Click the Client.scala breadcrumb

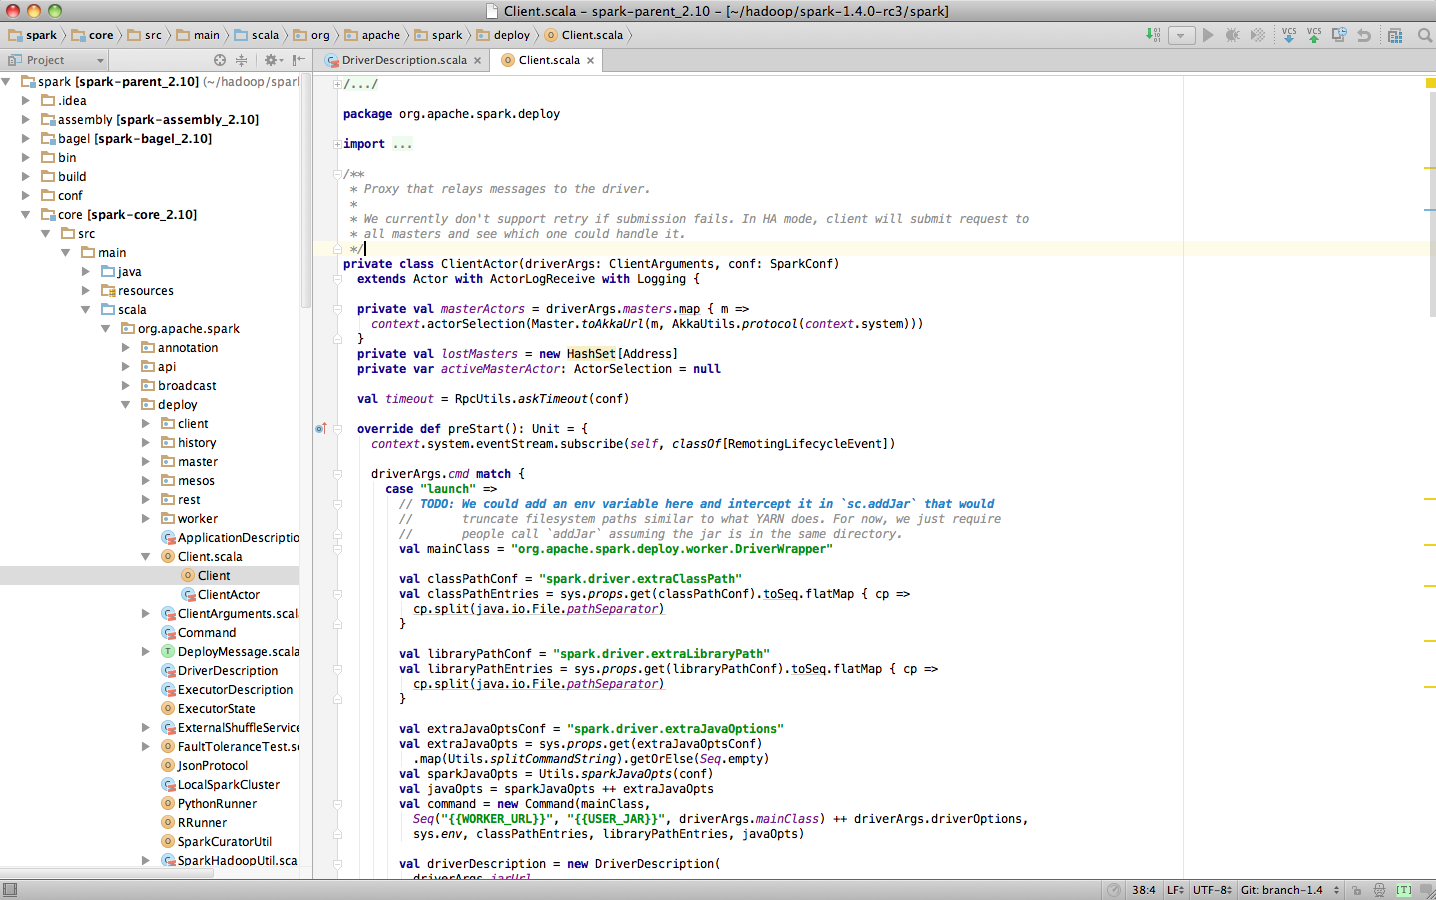click(584, 35)
